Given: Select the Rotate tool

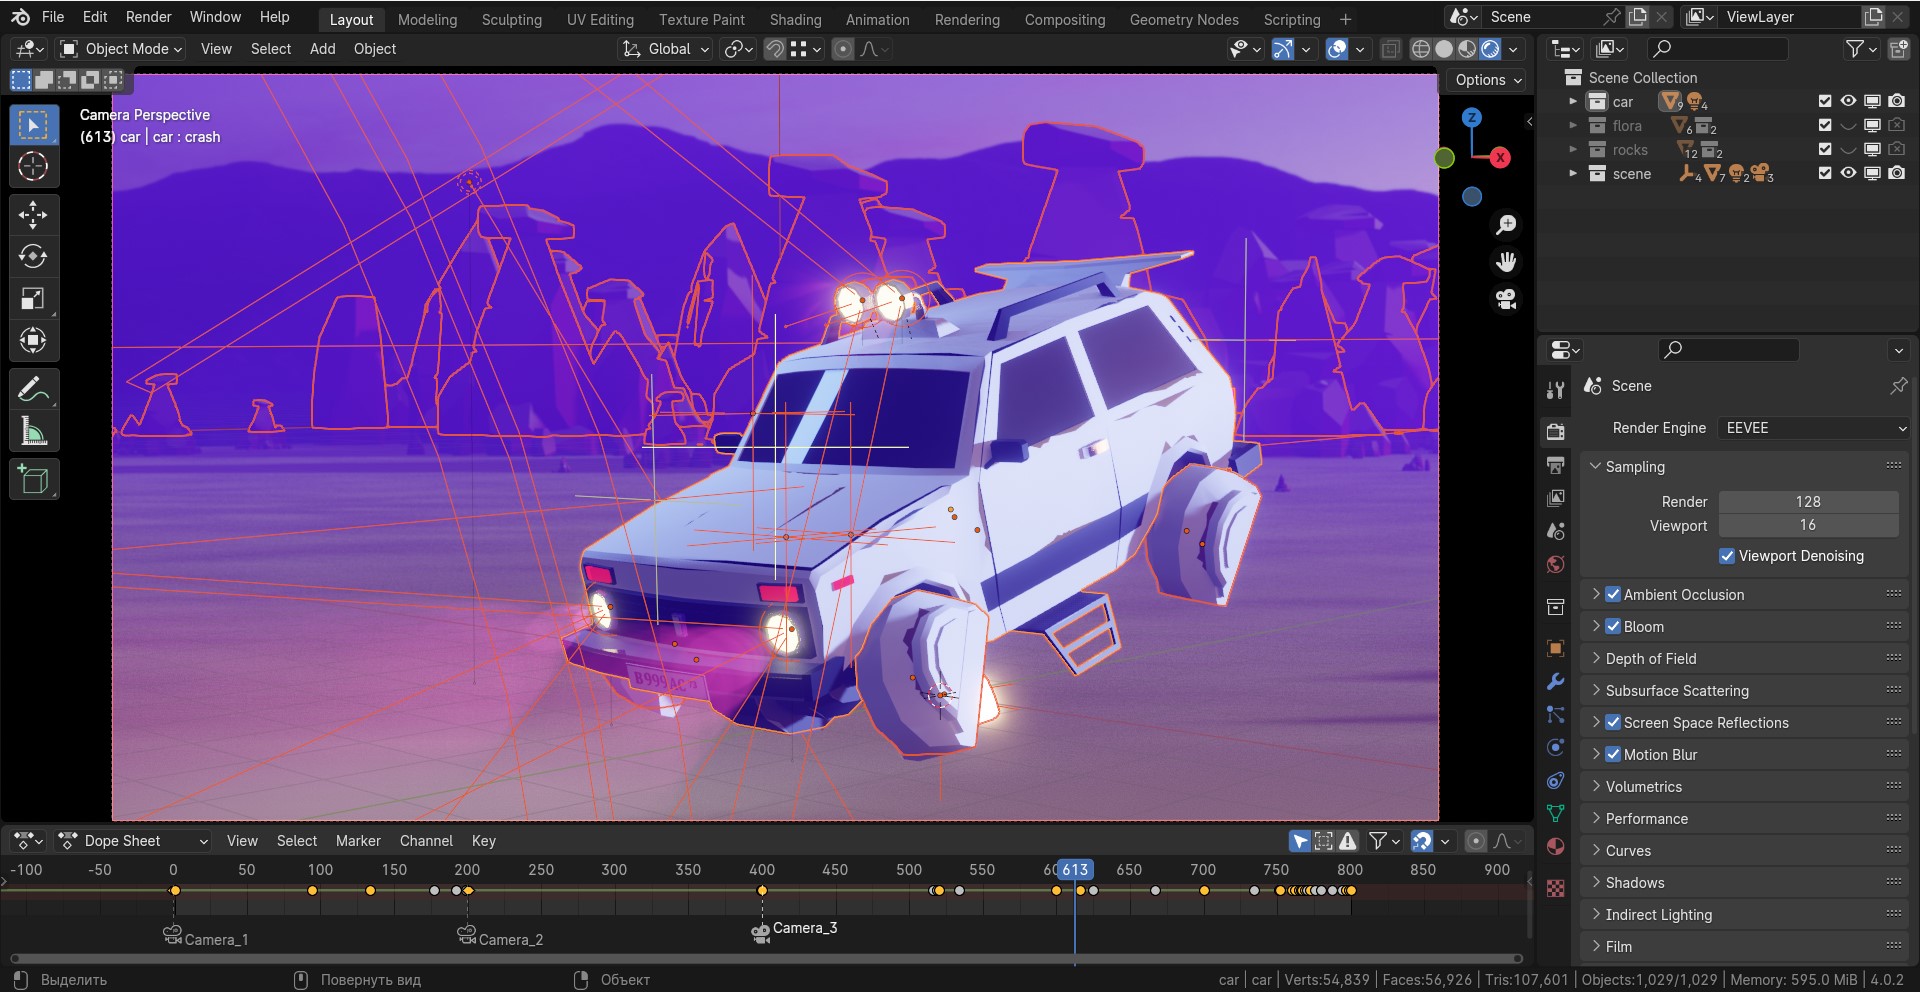Looking at the screenshot, I should (x=33, y=257).
